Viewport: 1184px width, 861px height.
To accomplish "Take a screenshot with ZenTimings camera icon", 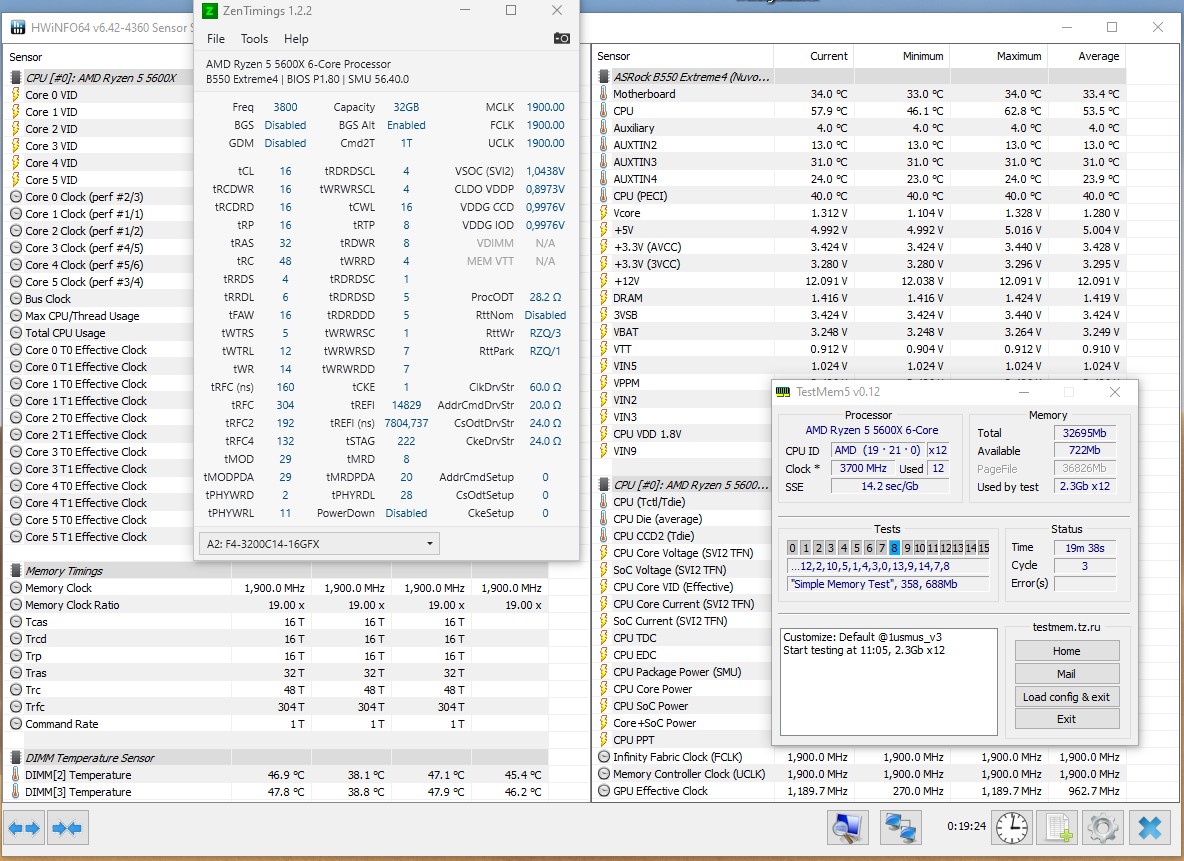I will click(x=562, y=38).
